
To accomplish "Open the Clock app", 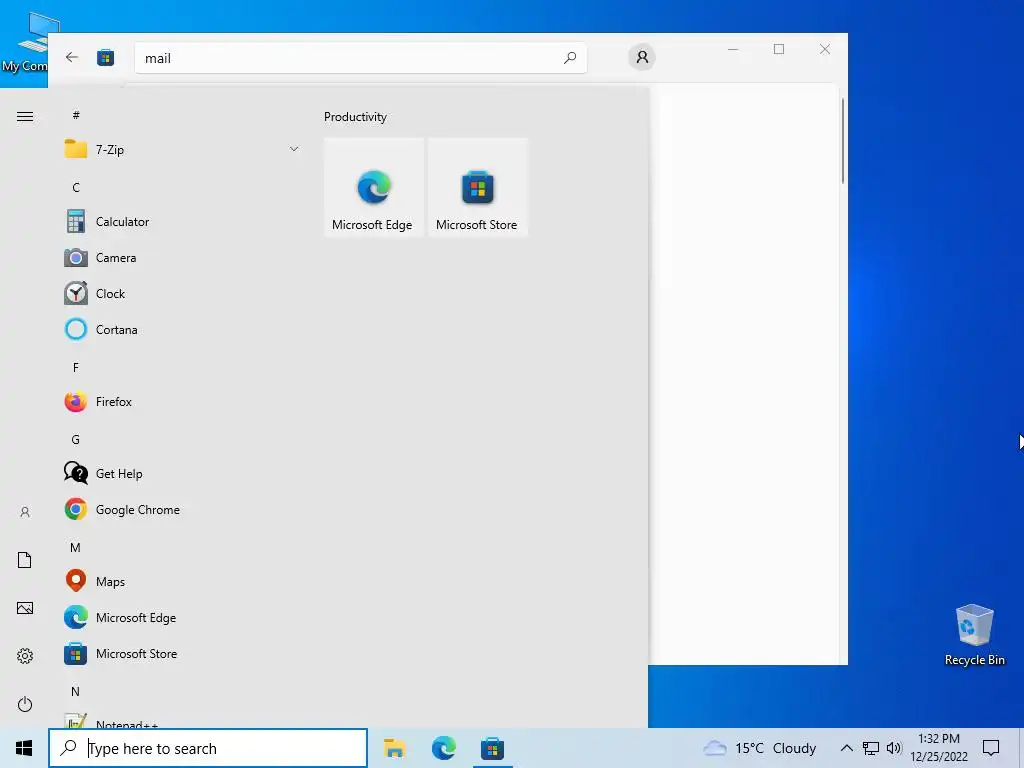I will [181, 293].
